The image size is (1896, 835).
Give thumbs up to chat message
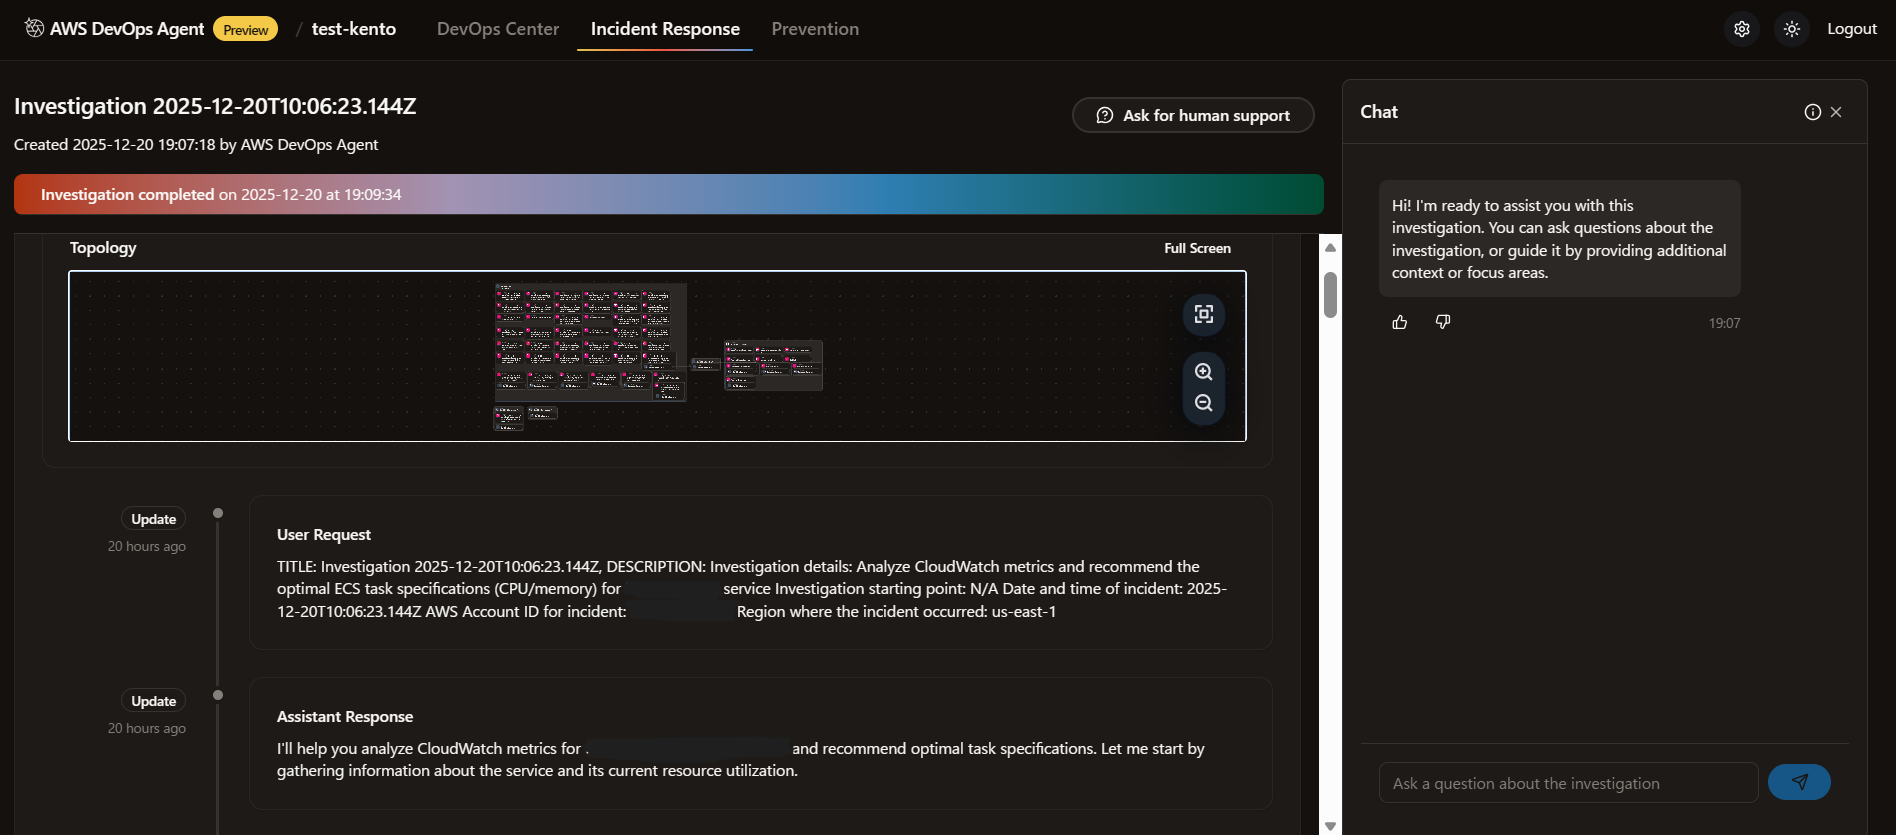1400,322
